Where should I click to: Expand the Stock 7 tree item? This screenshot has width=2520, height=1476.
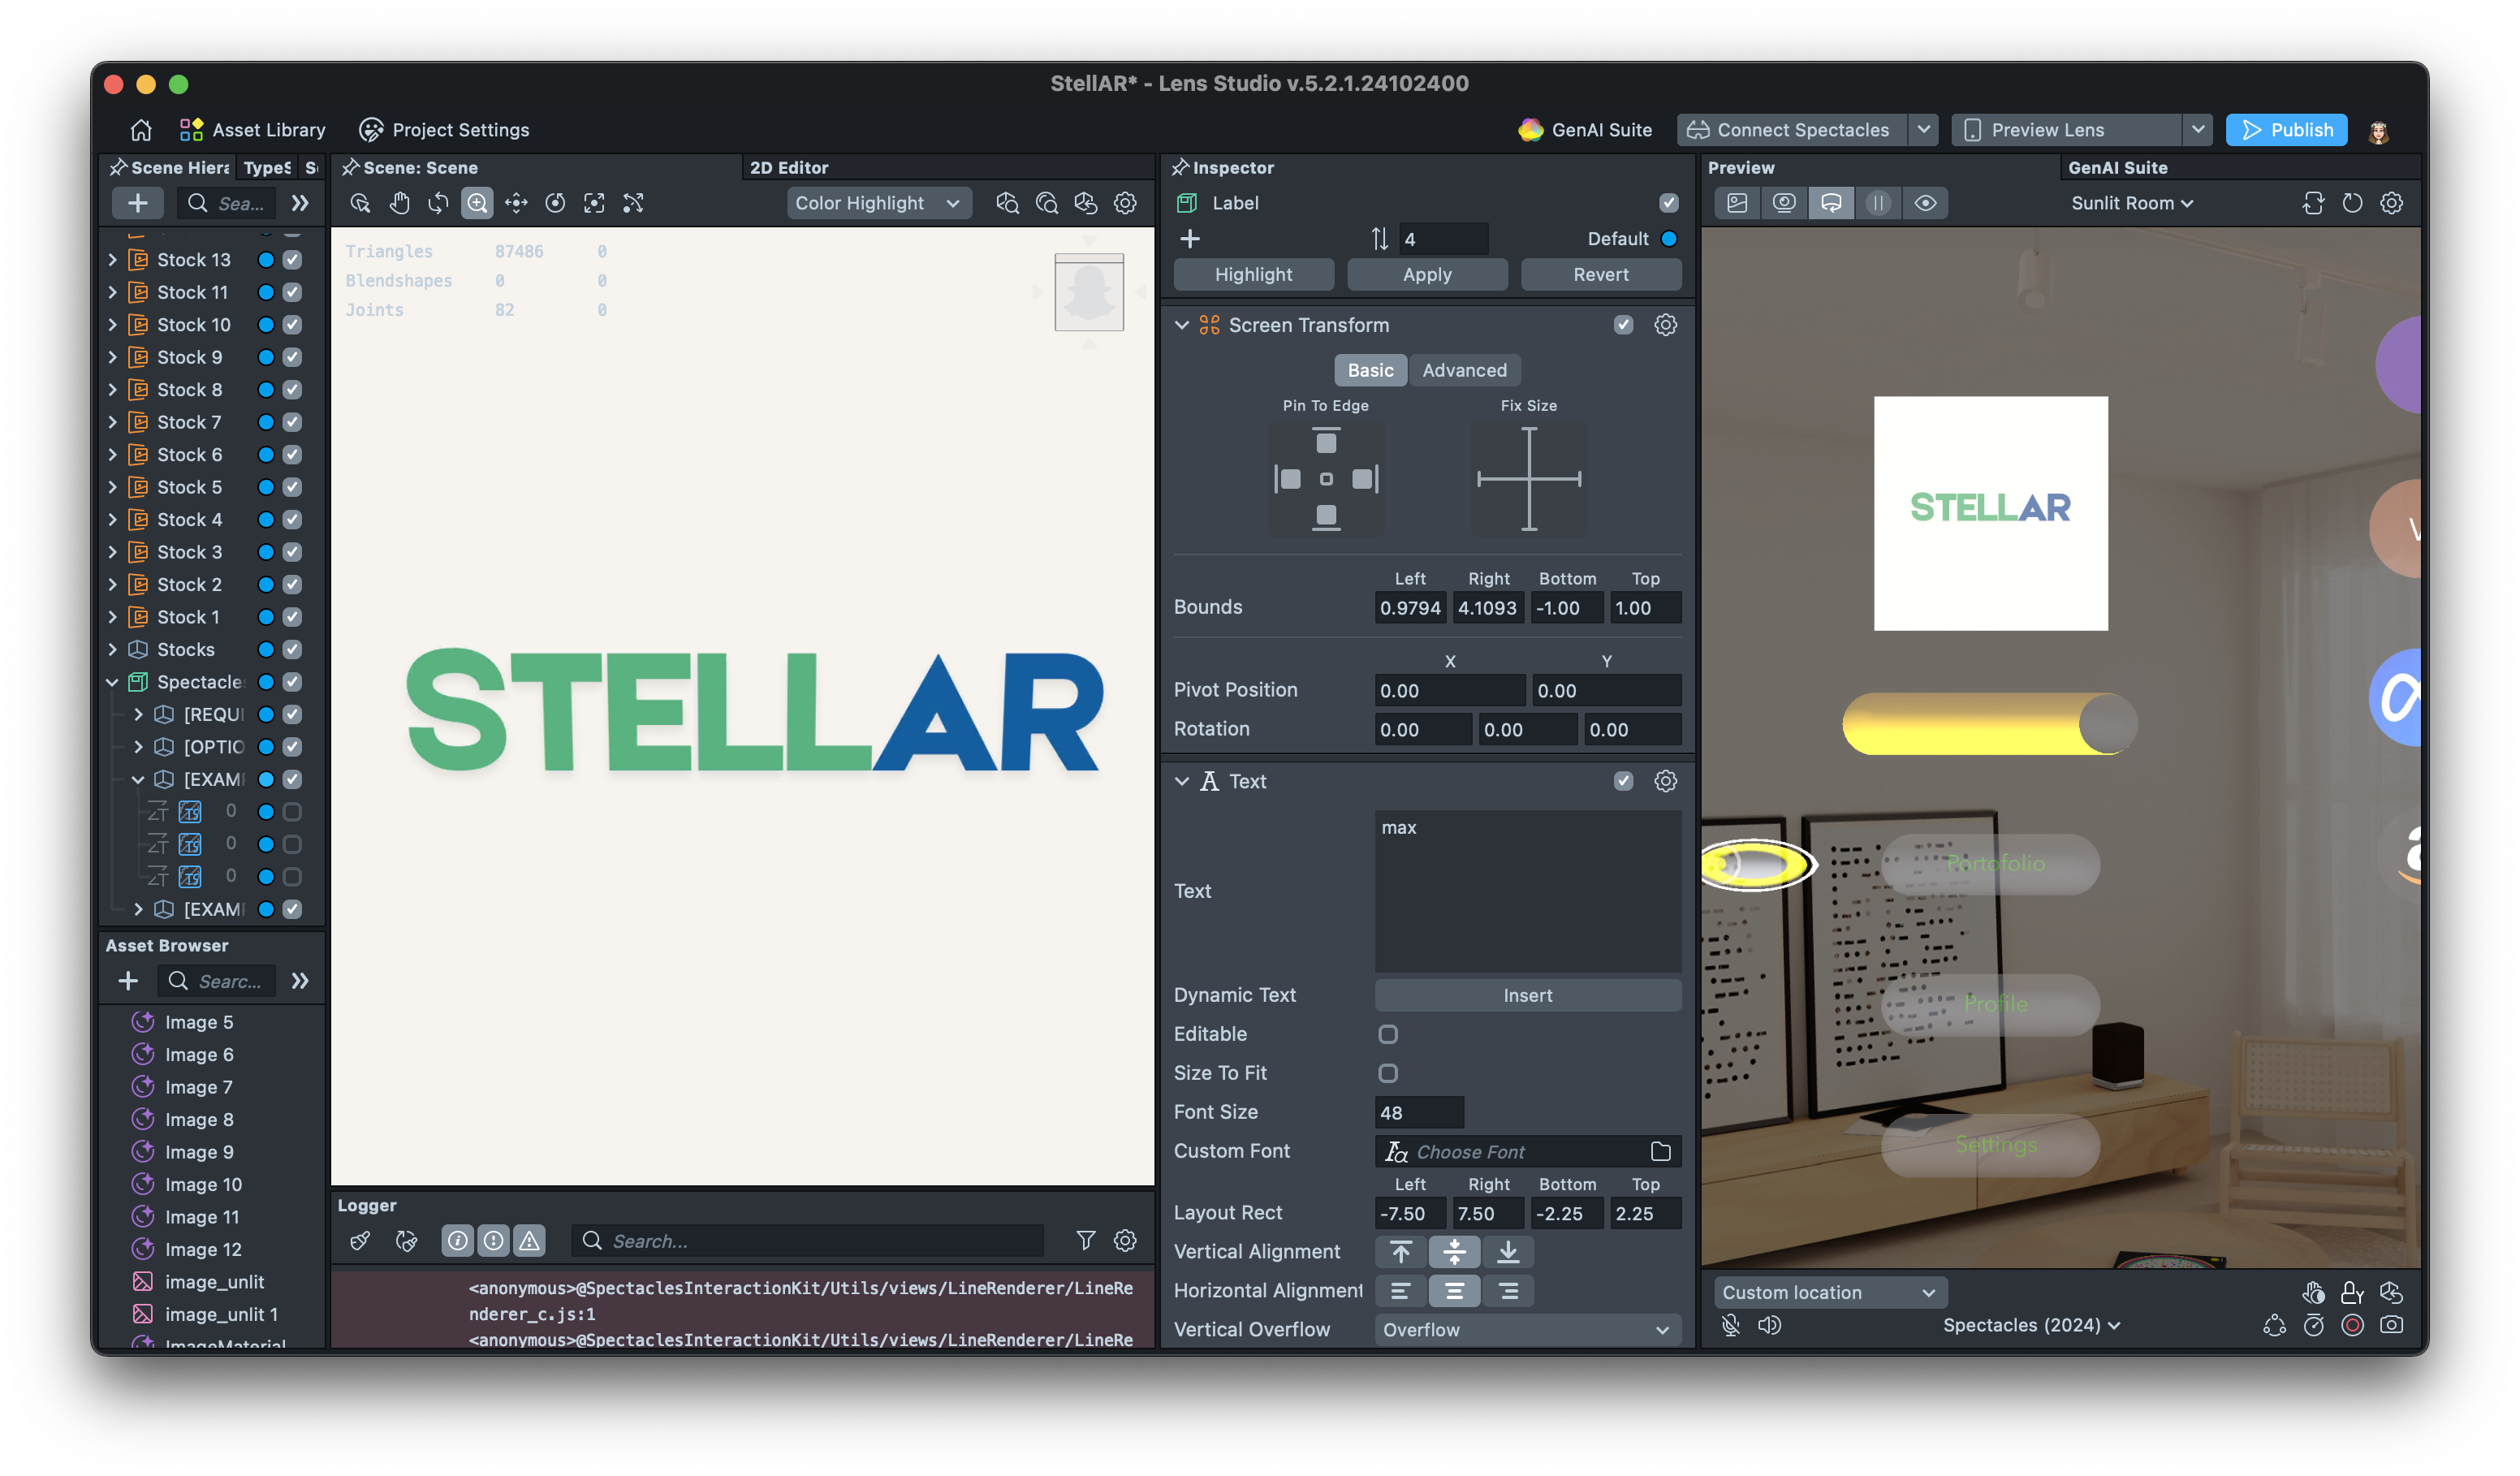(113, 422)
